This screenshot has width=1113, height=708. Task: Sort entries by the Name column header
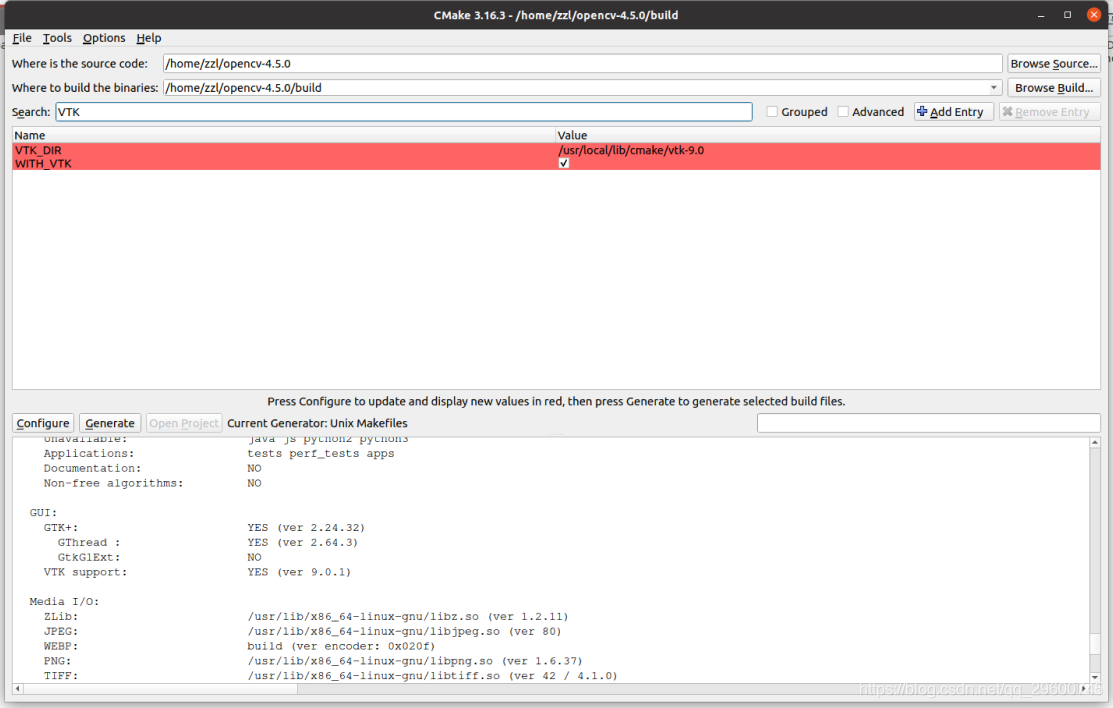(x=283, y=135)
